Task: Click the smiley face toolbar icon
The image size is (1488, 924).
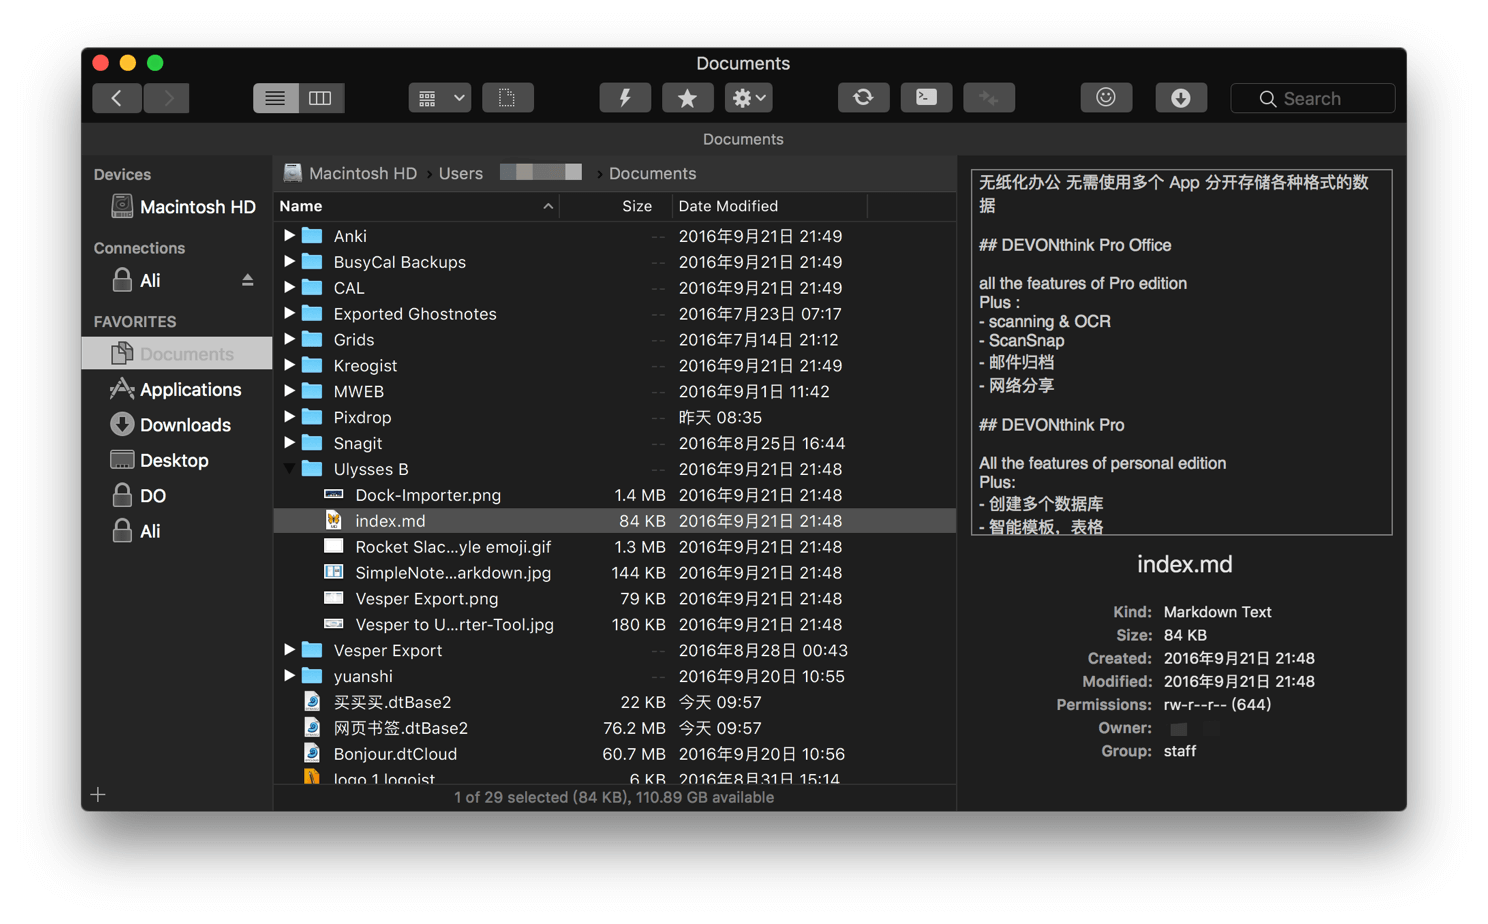Action: coord(1106,98)
